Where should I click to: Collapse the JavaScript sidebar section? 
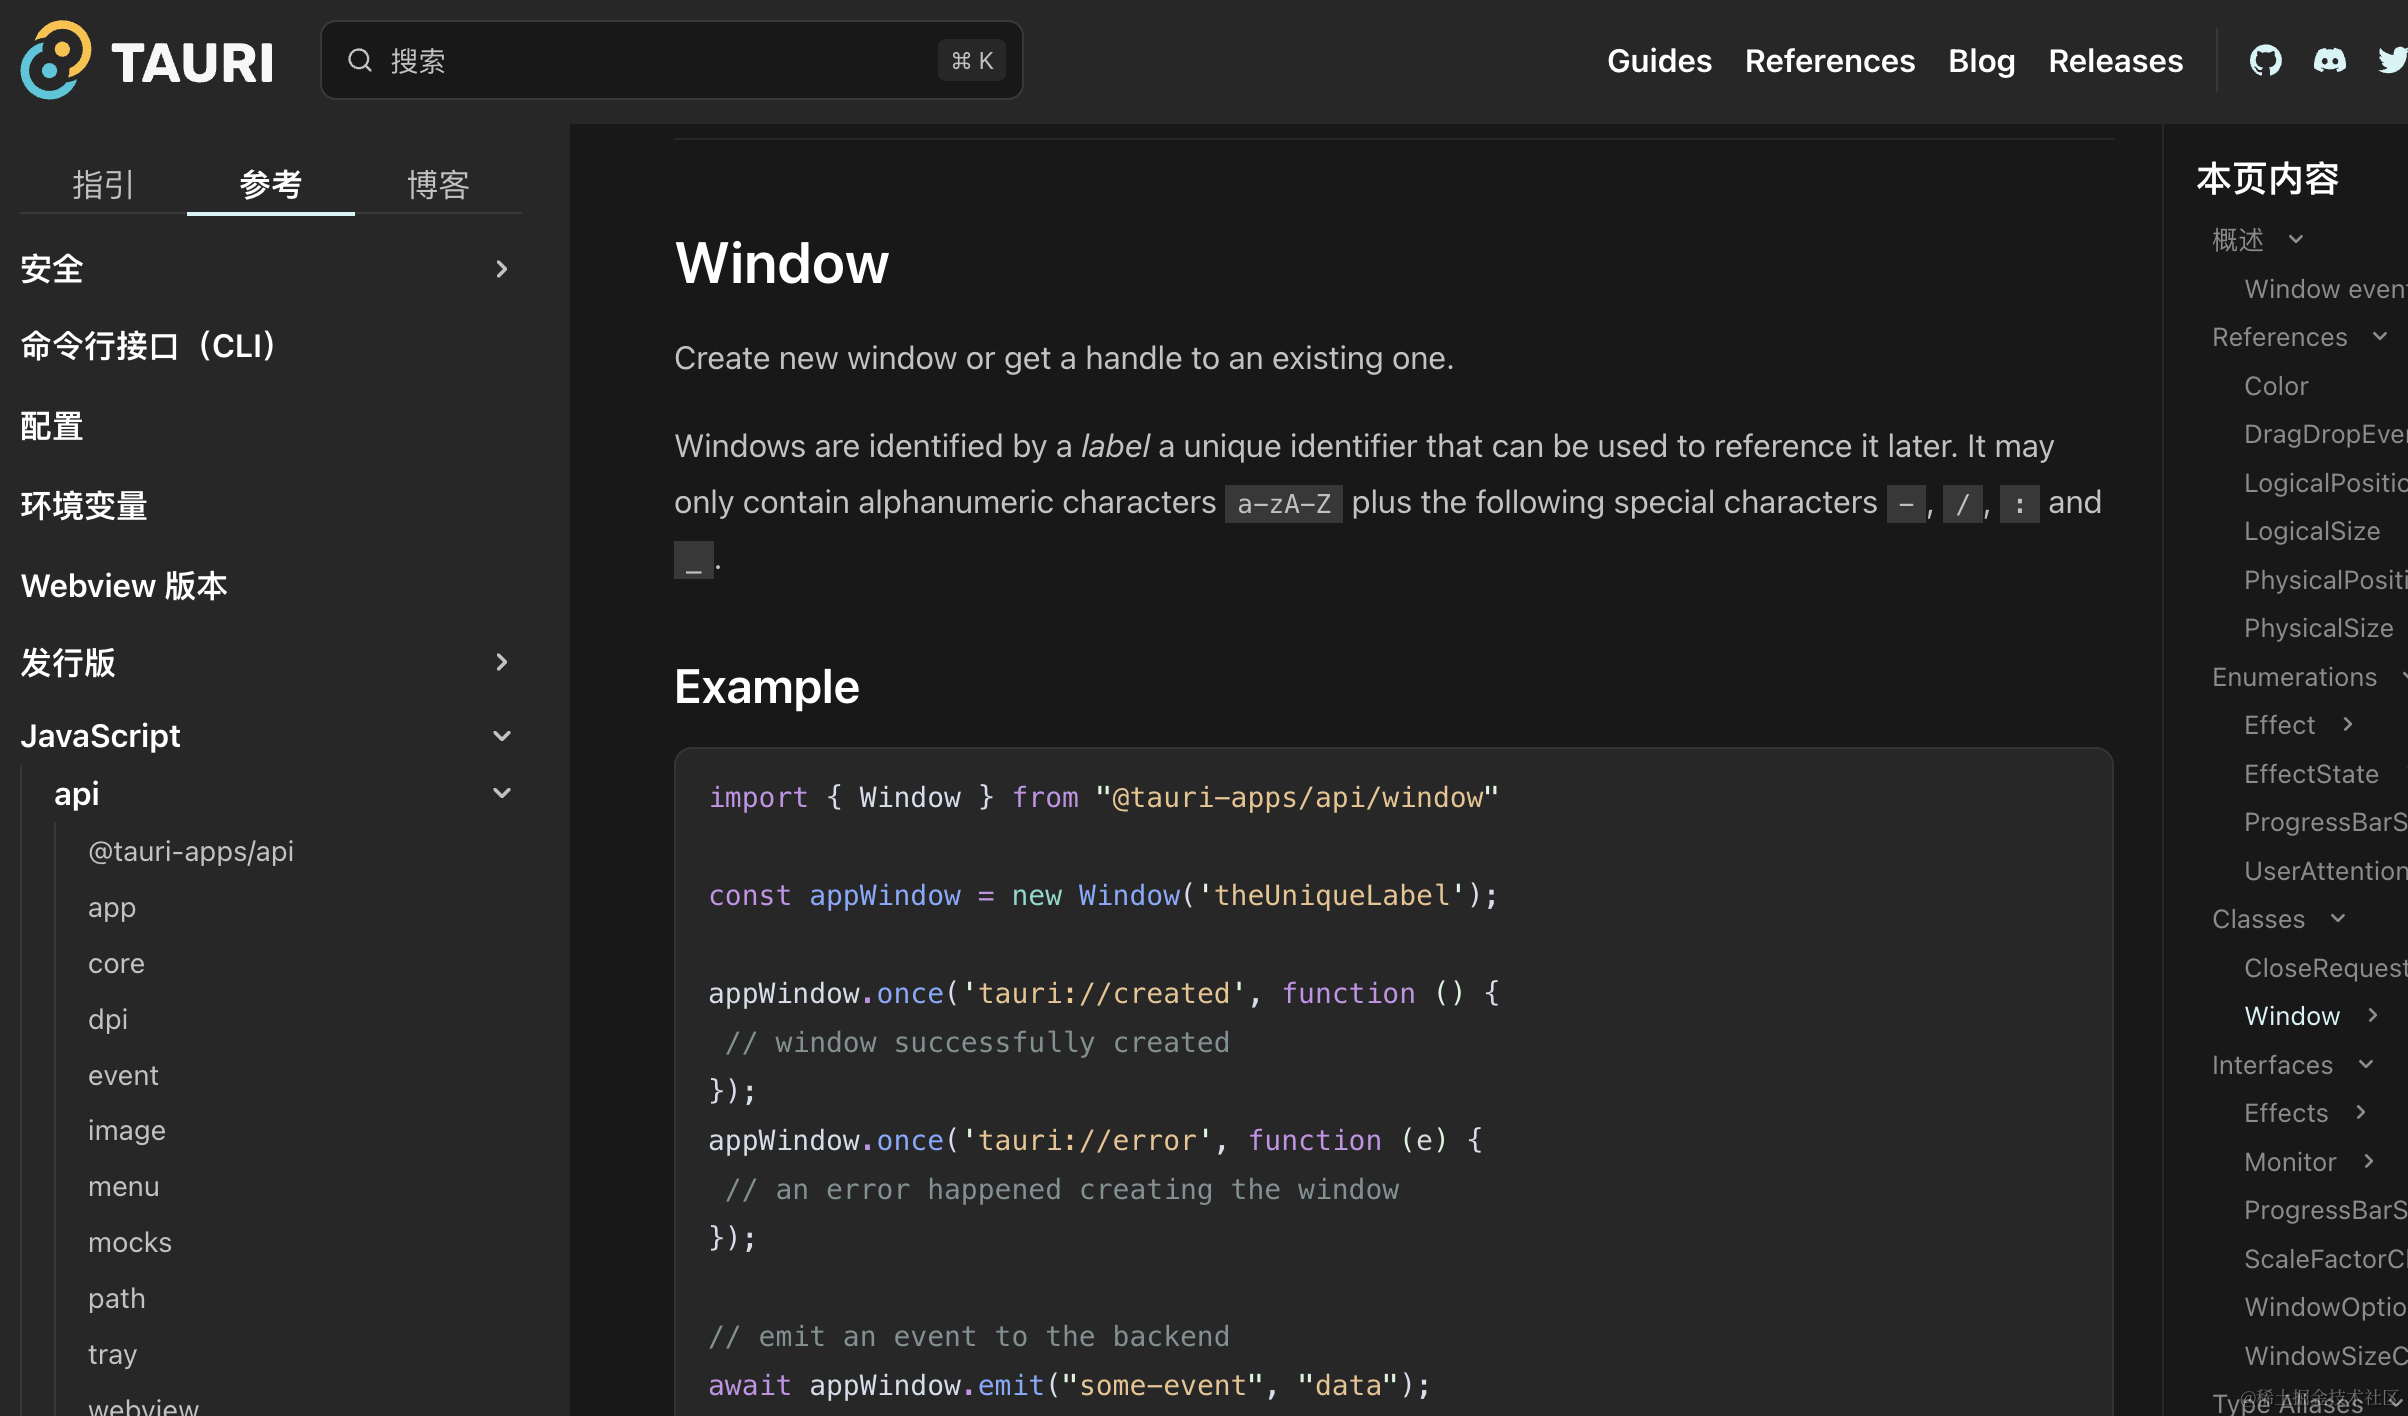[x=502, y=736]
